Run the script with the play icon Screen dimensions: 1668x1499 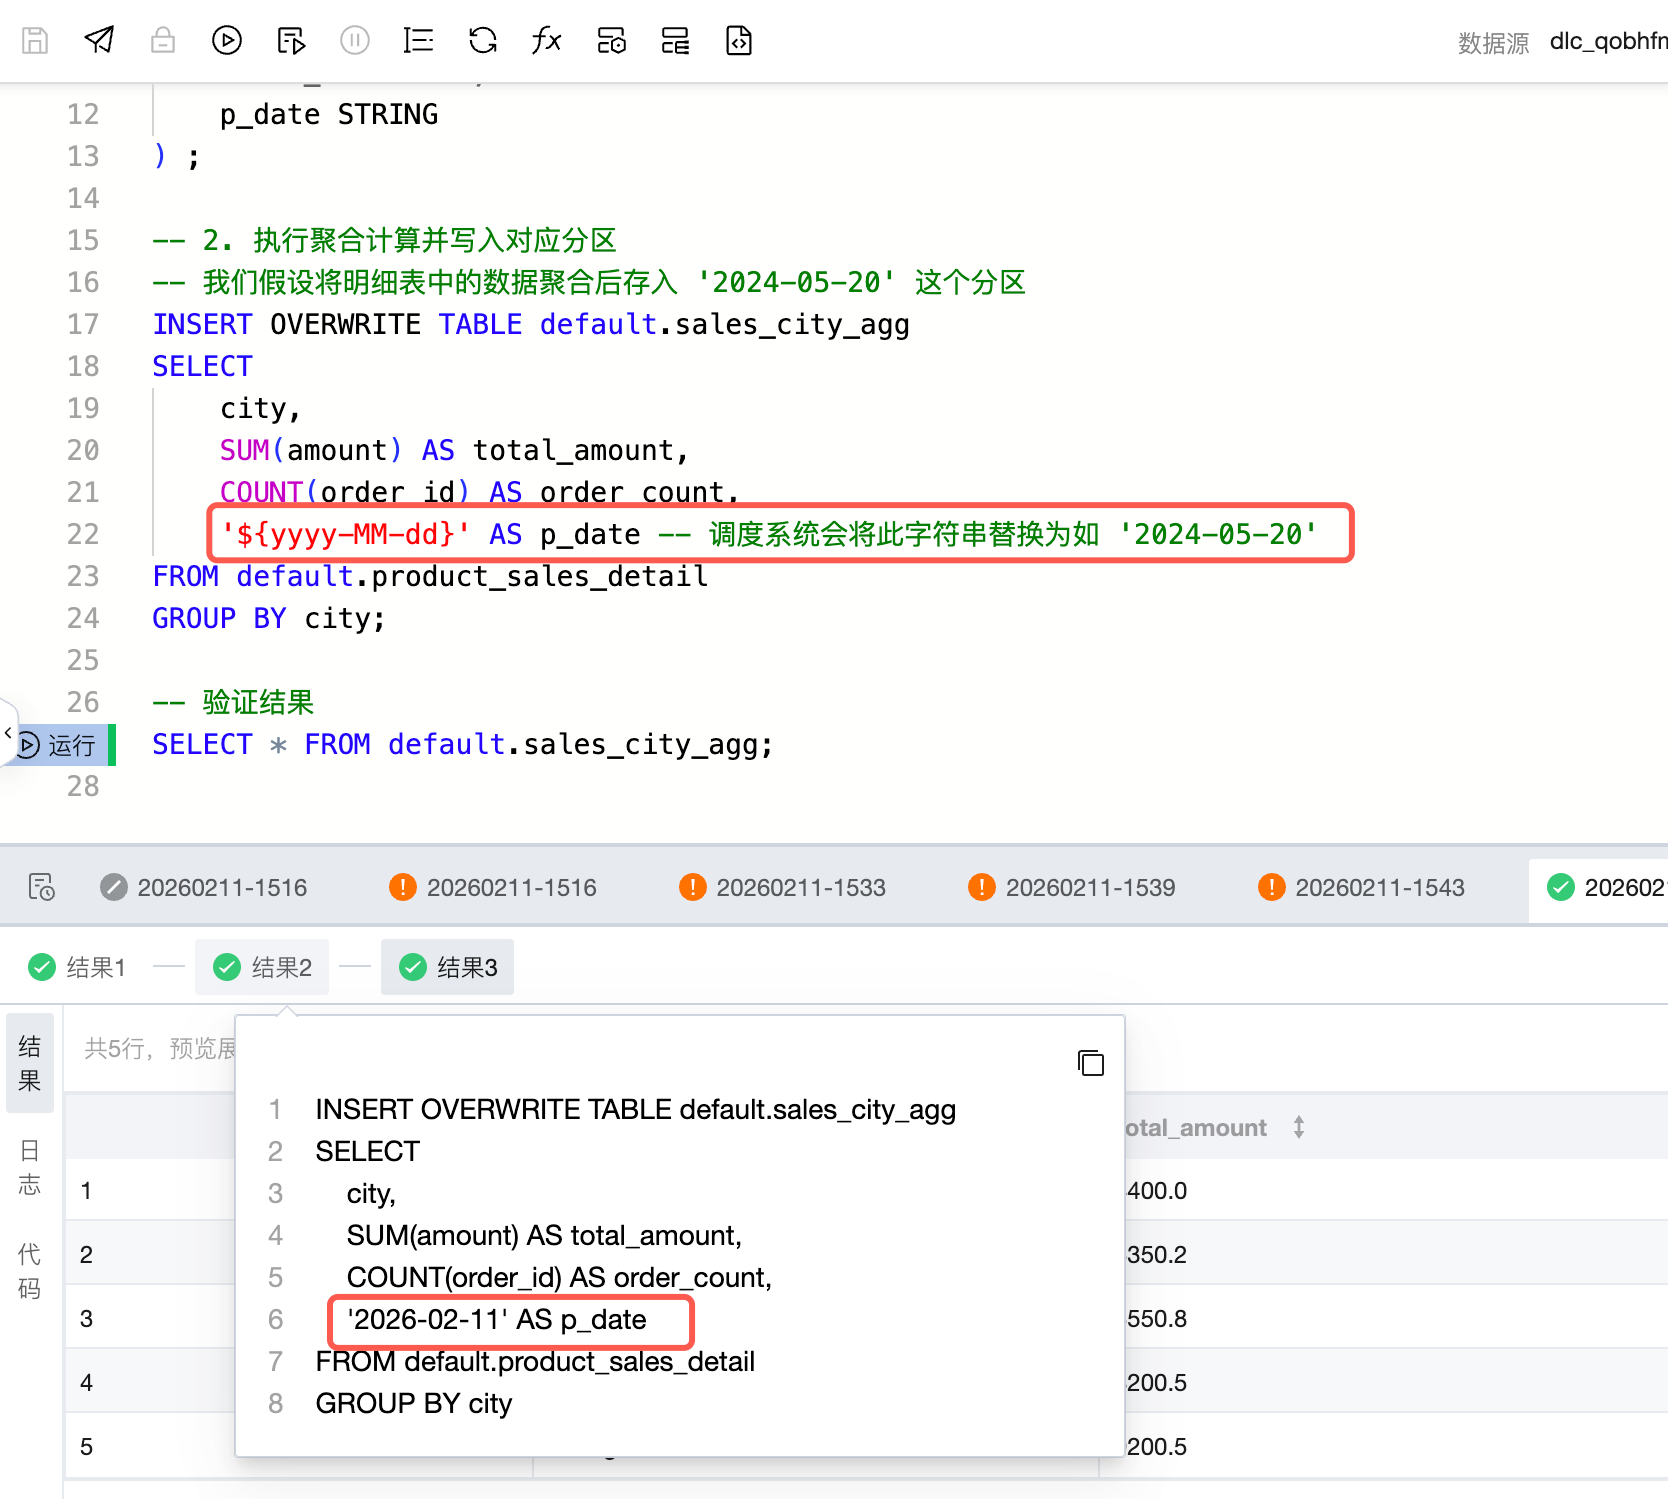tap(227, 40)
